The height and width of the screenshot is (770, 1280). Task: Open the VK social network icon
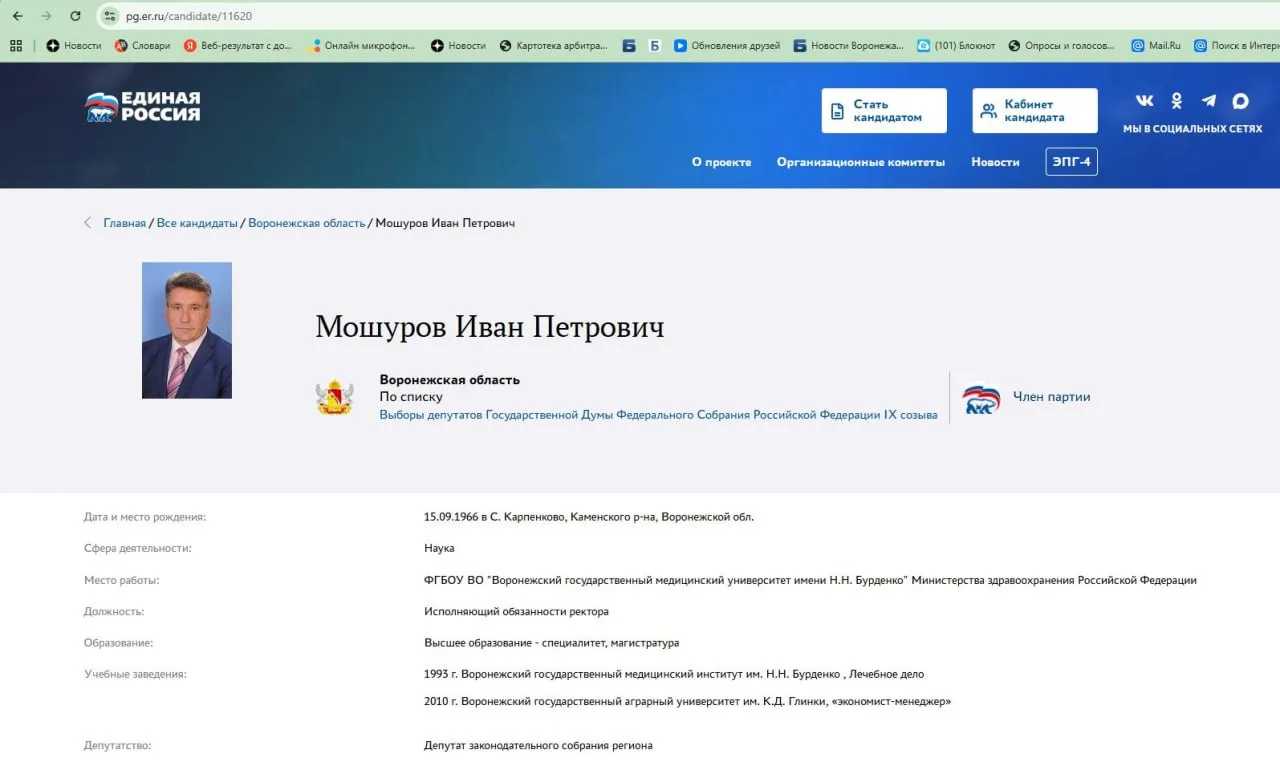[x=1144, y=100]
